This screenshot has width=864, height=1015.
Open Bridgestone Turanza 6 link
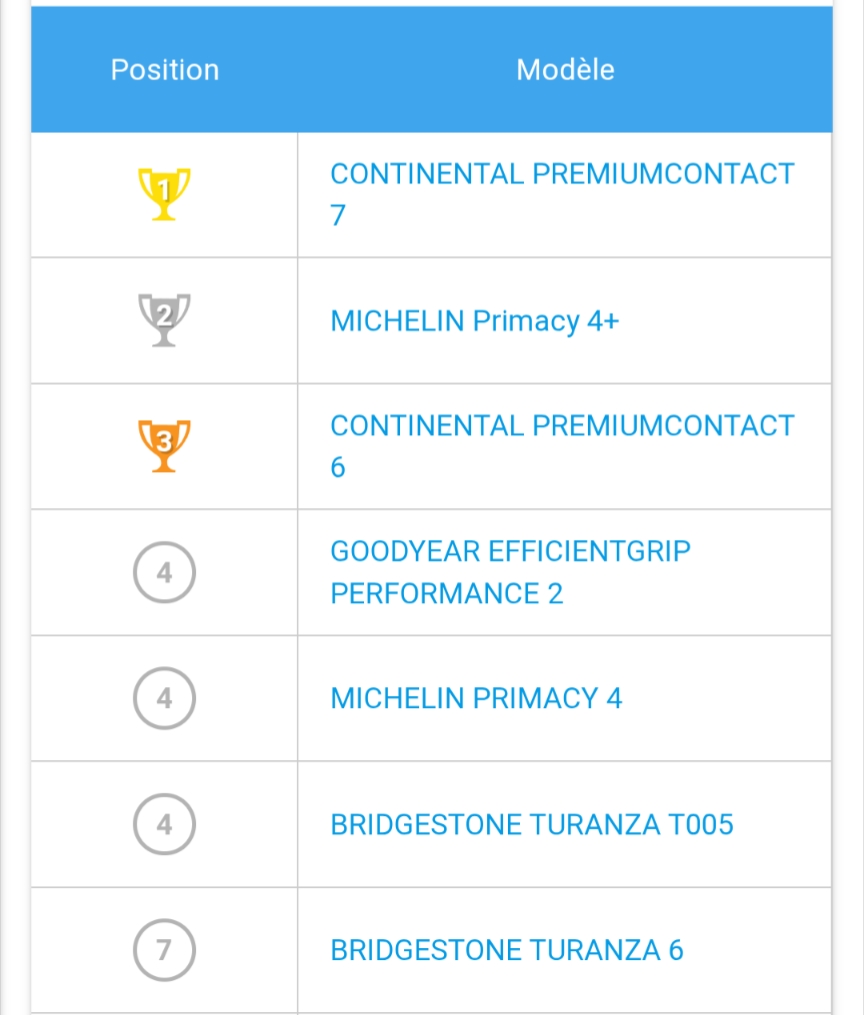tap(507, 950)
